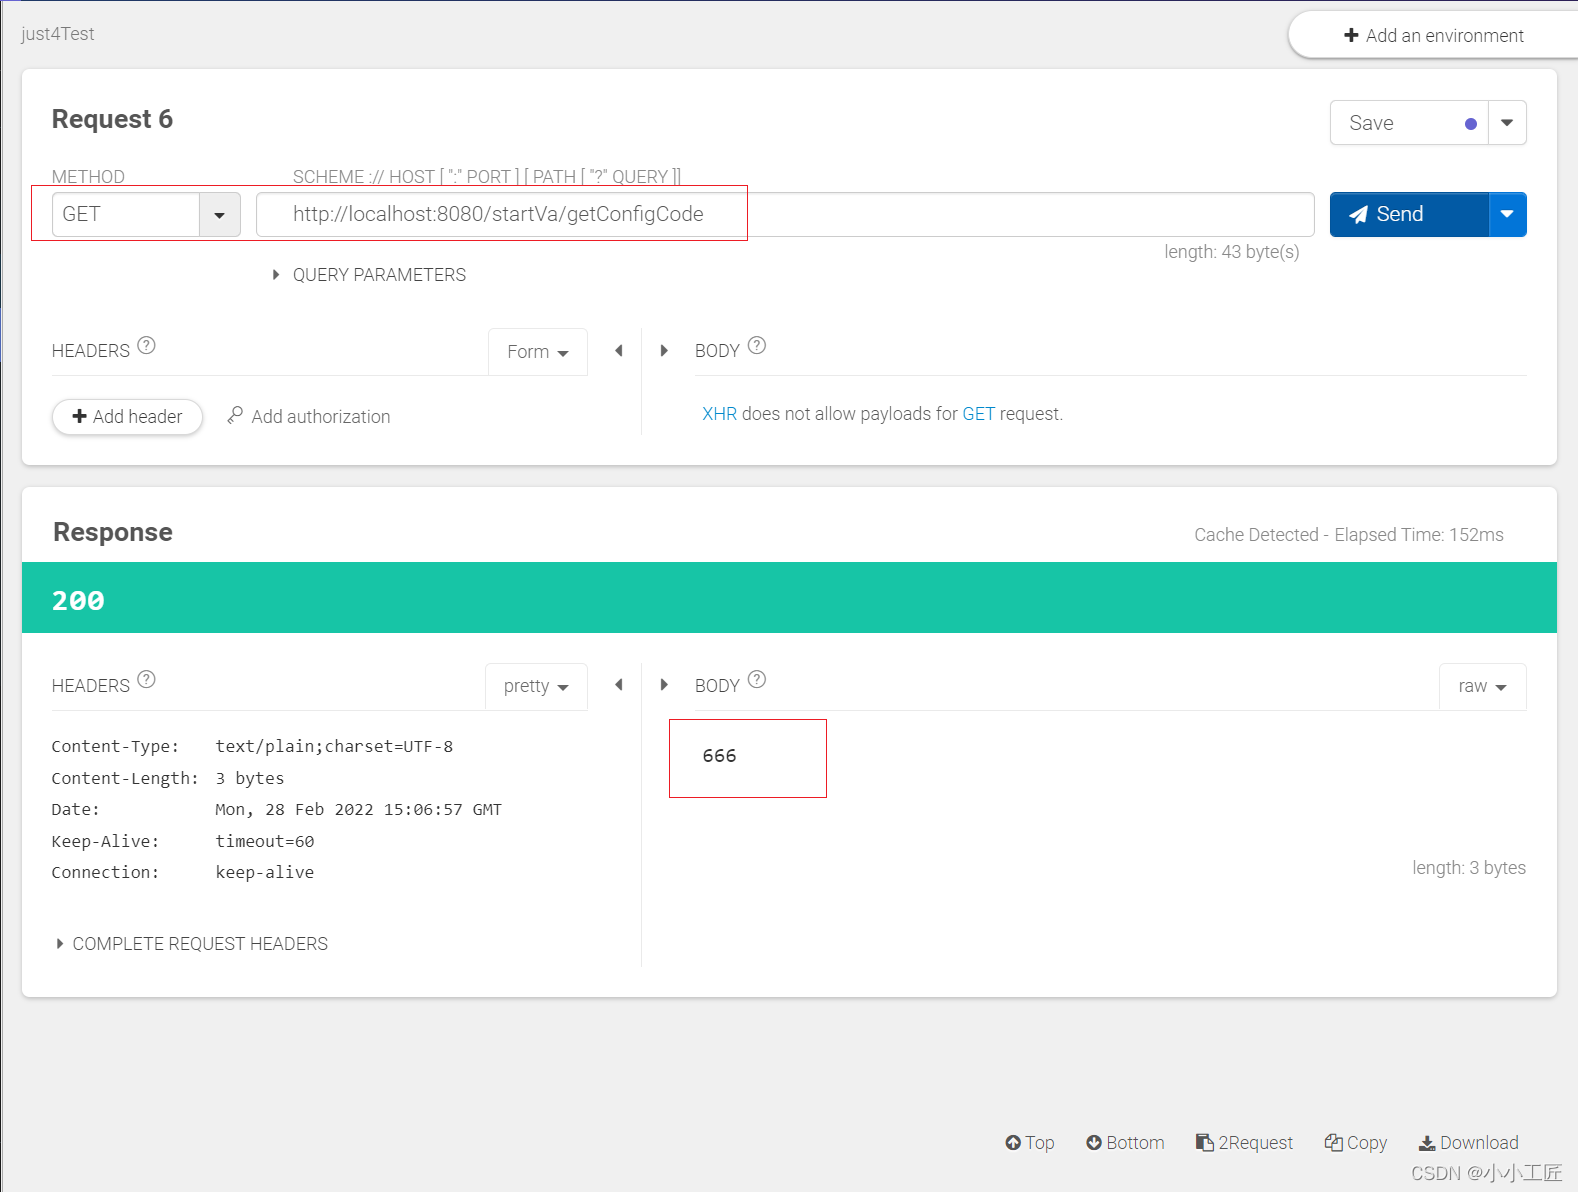Click the XHR link in body message
The width and height of the screenshot is (1578, 1192).
(x=719, y=414)
